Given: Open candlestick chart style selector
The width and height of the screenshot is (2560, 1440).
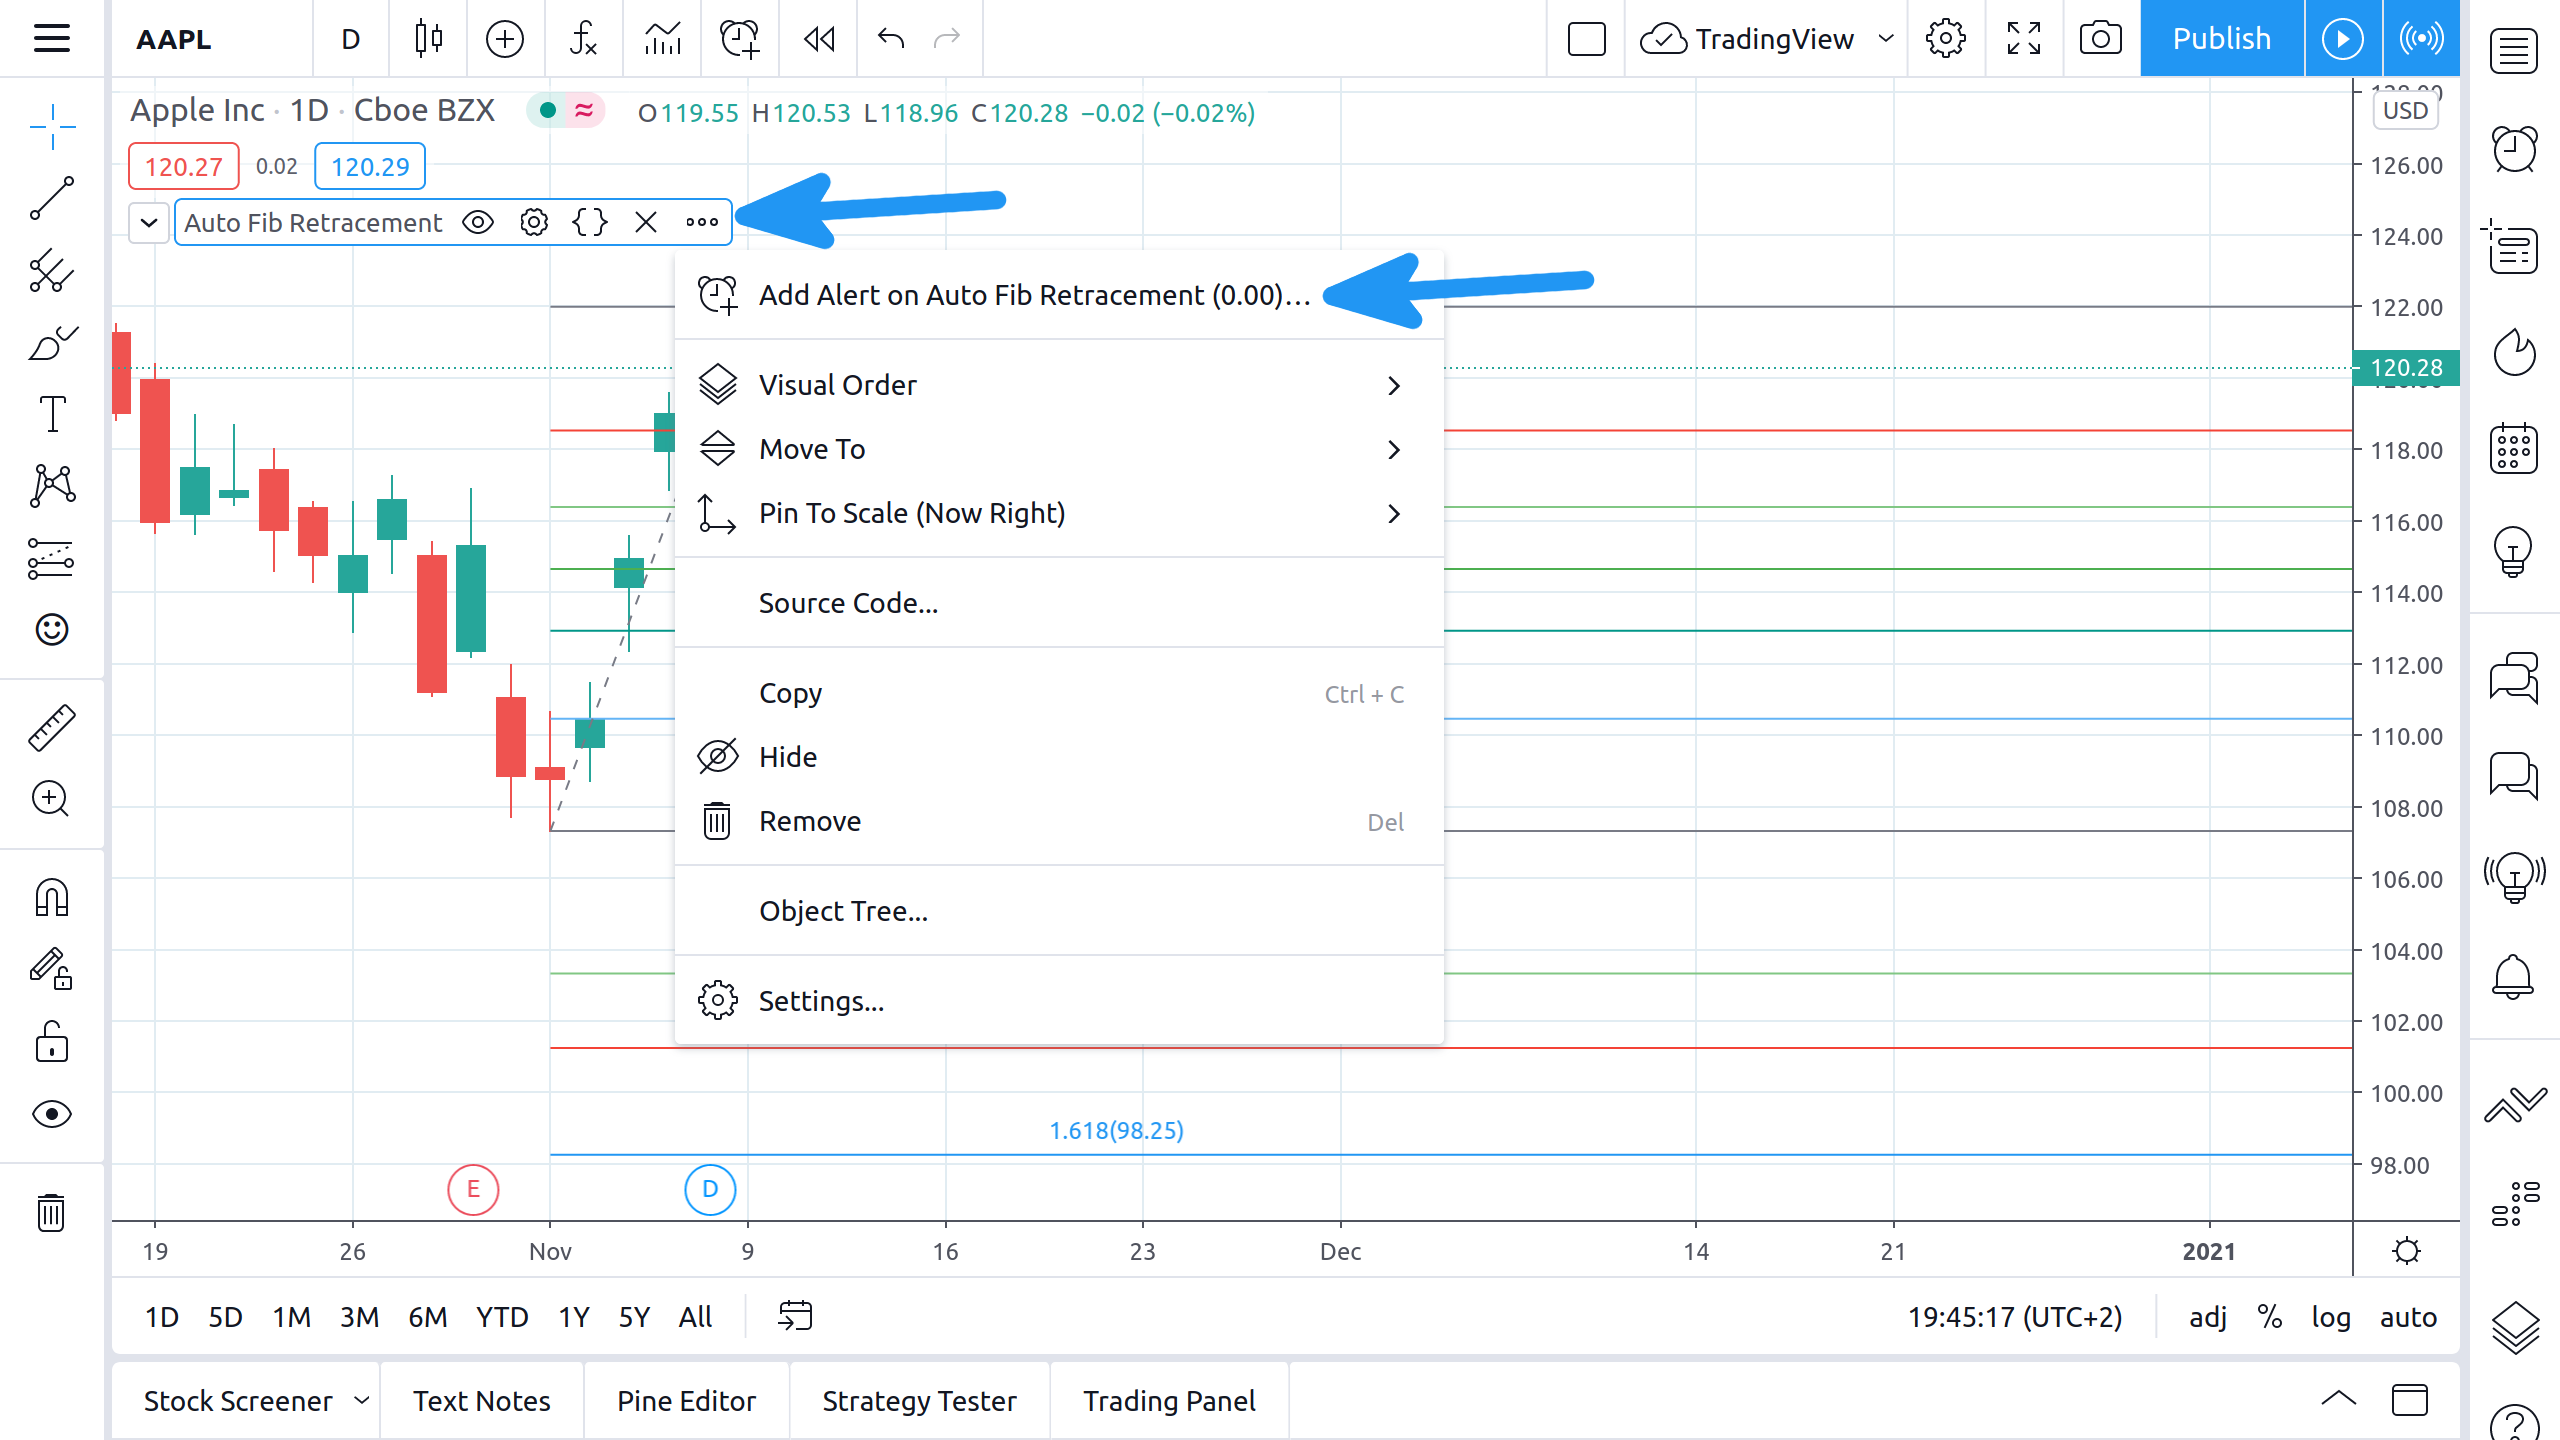Looking at the screenshot, I should 428,39.
